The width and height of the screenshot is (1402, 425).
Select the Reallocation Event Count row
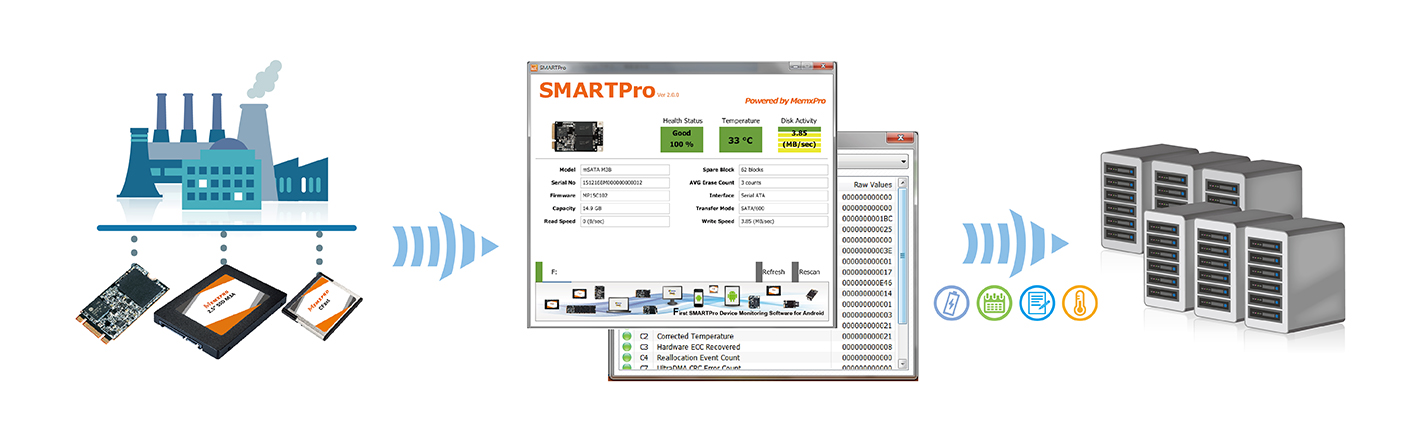pyautogui.click(x=758, y=357)
